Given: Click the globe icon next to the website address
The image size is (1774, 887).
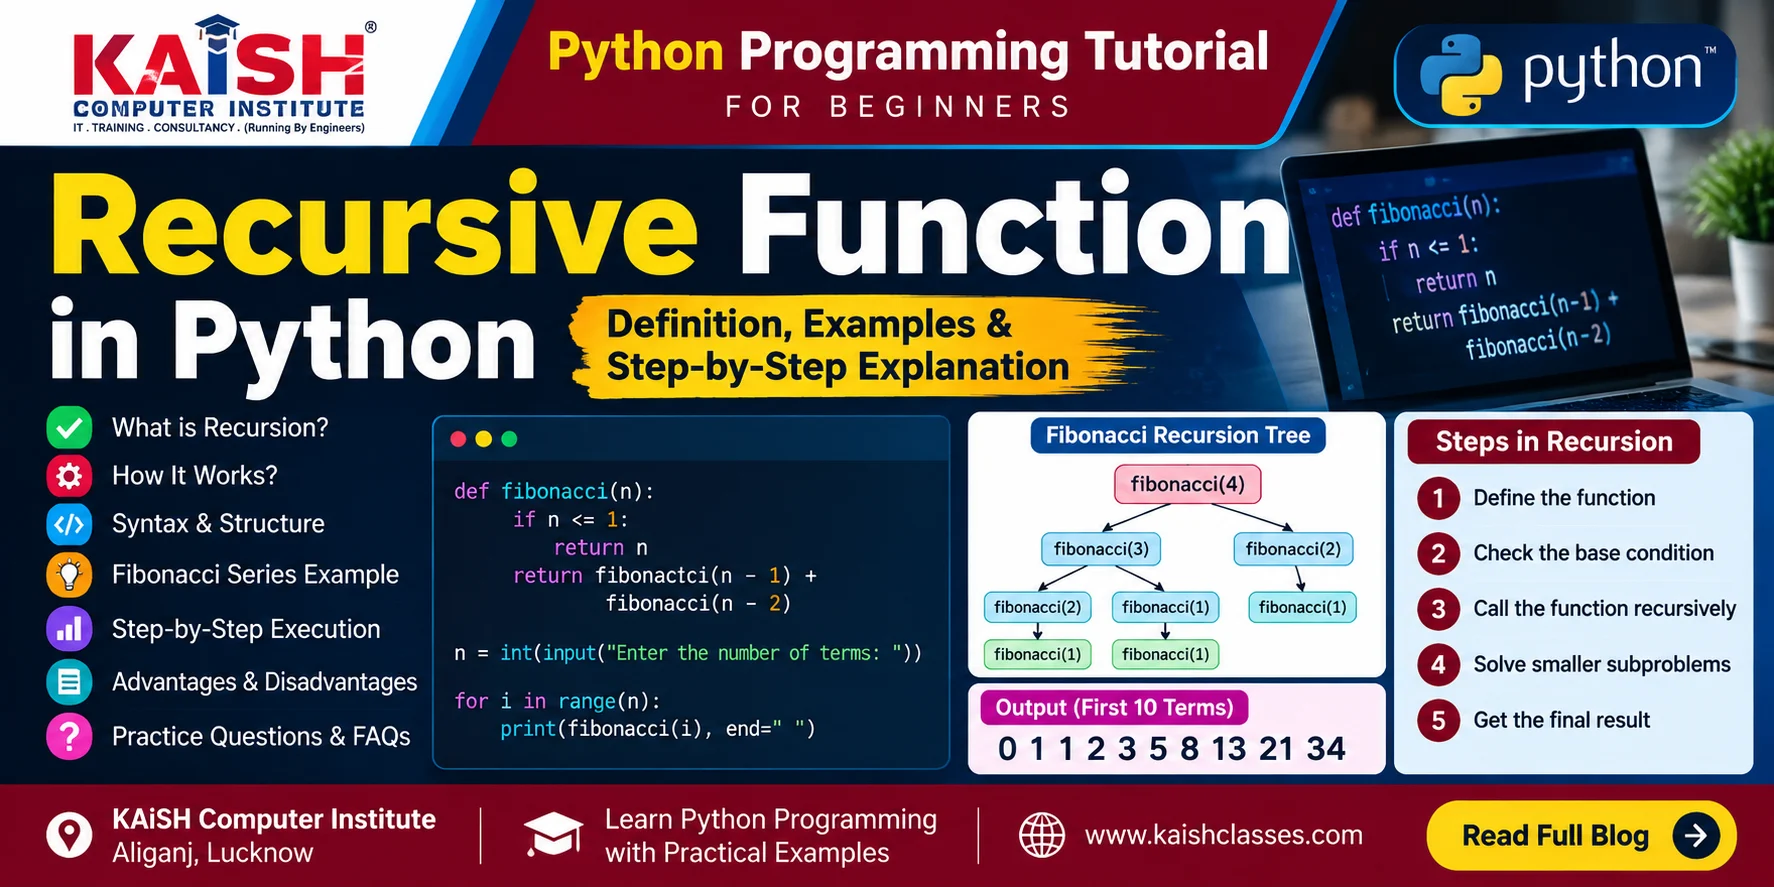Looking at the screenshot, I should 1041,835.
